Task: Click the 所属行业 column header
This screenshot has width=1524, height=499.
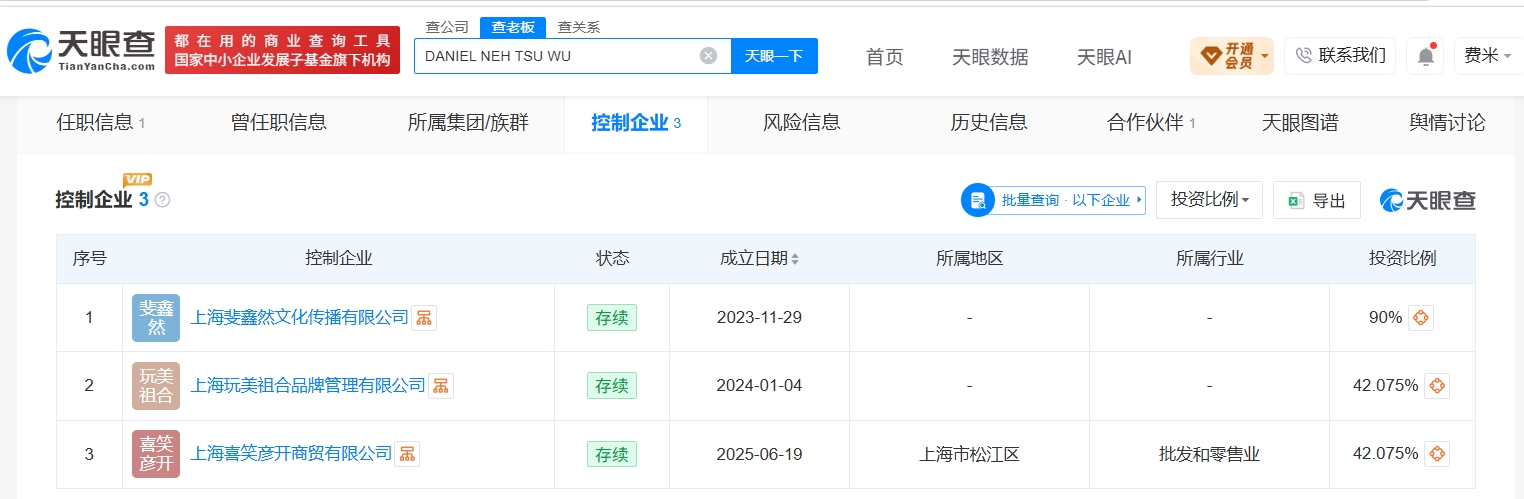Action: point(1209,259)
